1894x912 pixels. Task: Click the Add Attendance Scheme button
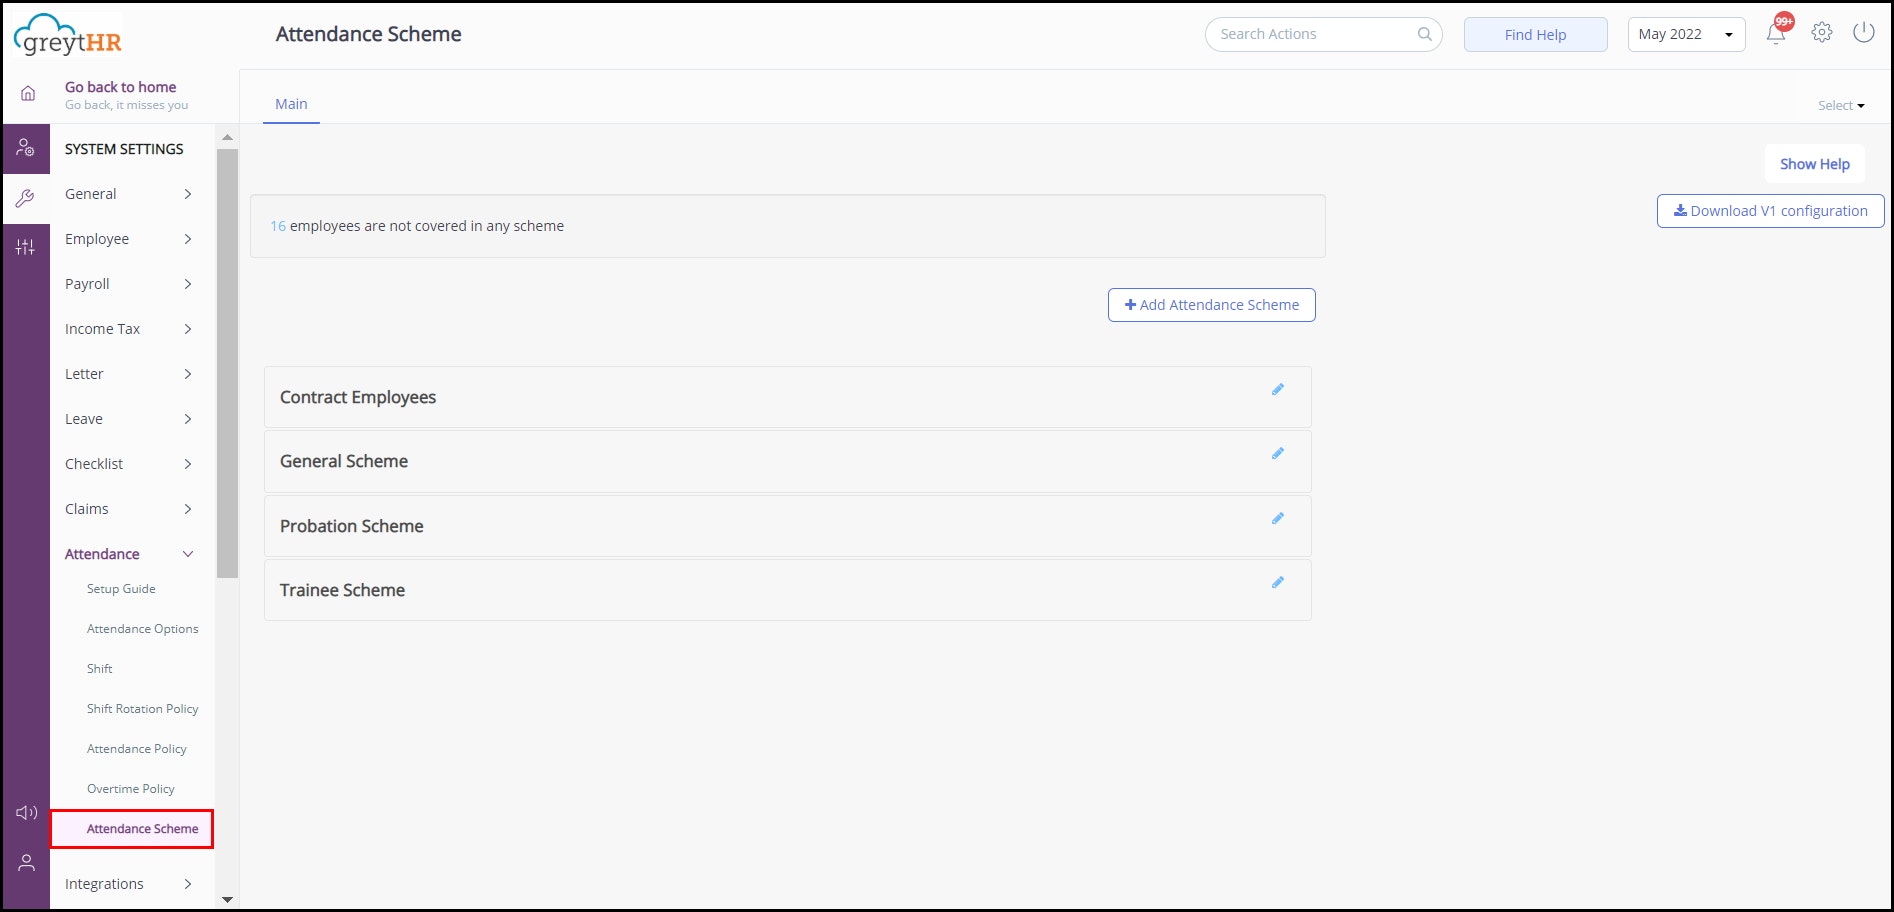click(x=1211, y=304)
